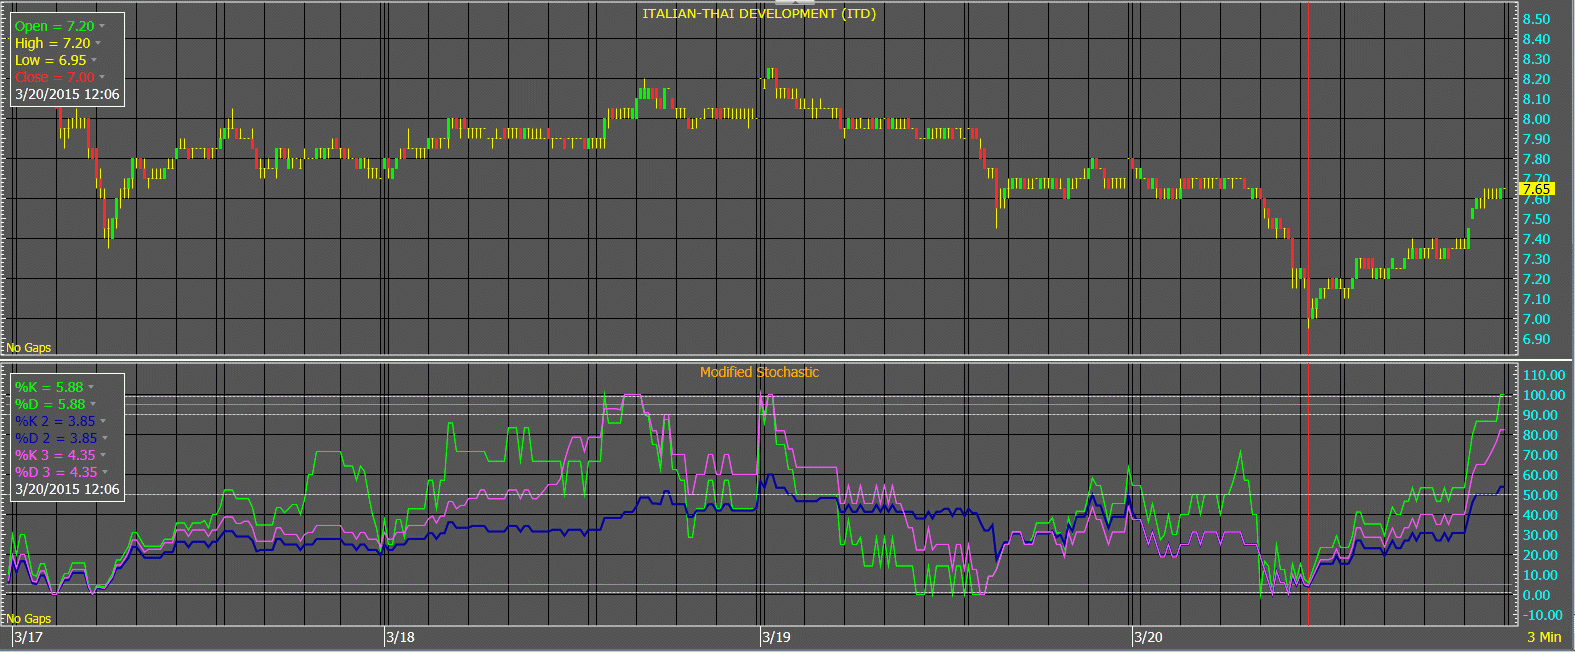Open the dropdown arrow beside Low = 6.95
Image resolution: width=1575 pixels, height=653 pixels.
coord(94,61)
